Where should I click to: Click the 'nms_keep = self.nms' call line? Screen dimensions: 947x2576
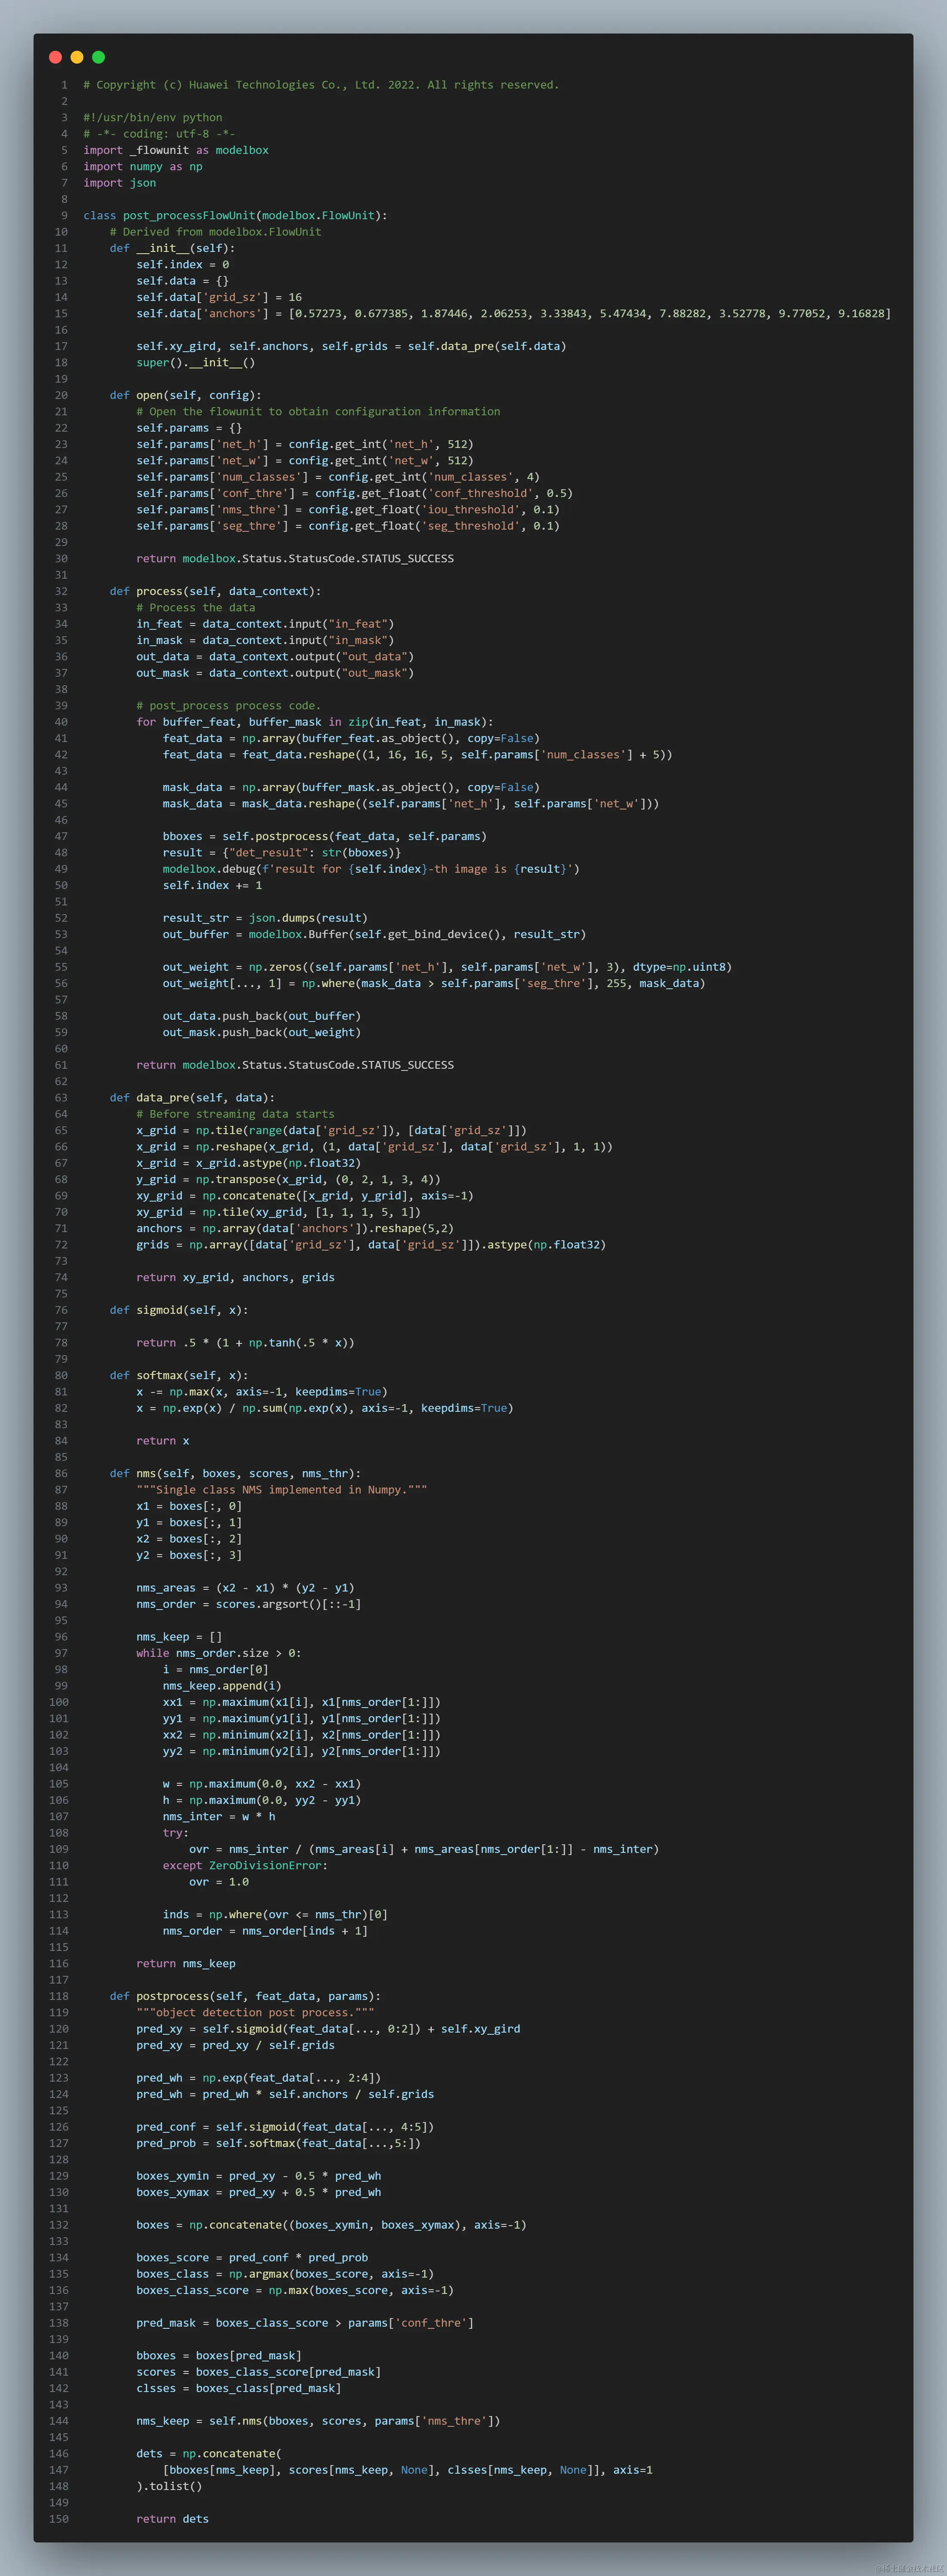pyautogui.click(x=318, y=2421)
